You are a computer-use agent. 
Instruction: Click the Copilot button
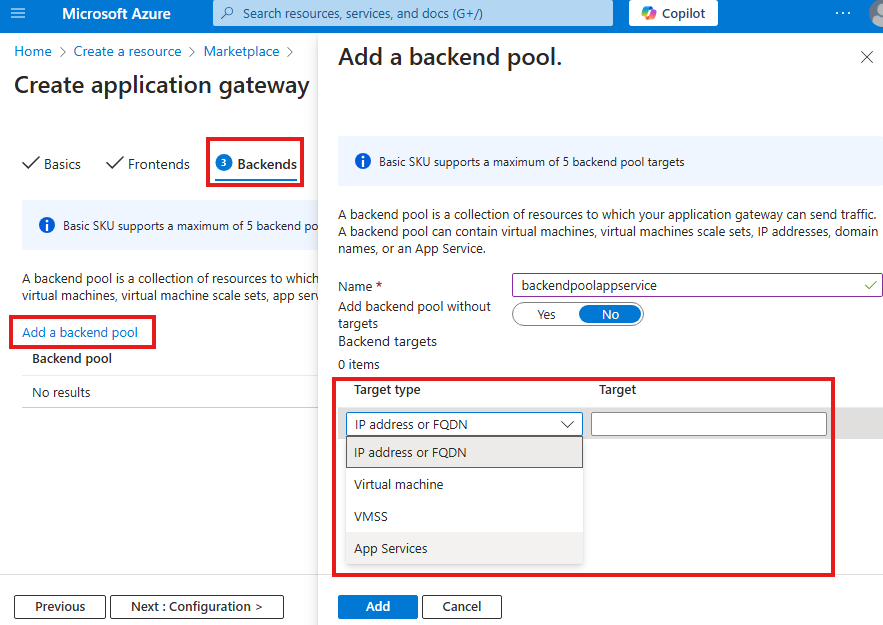[673, 13]
